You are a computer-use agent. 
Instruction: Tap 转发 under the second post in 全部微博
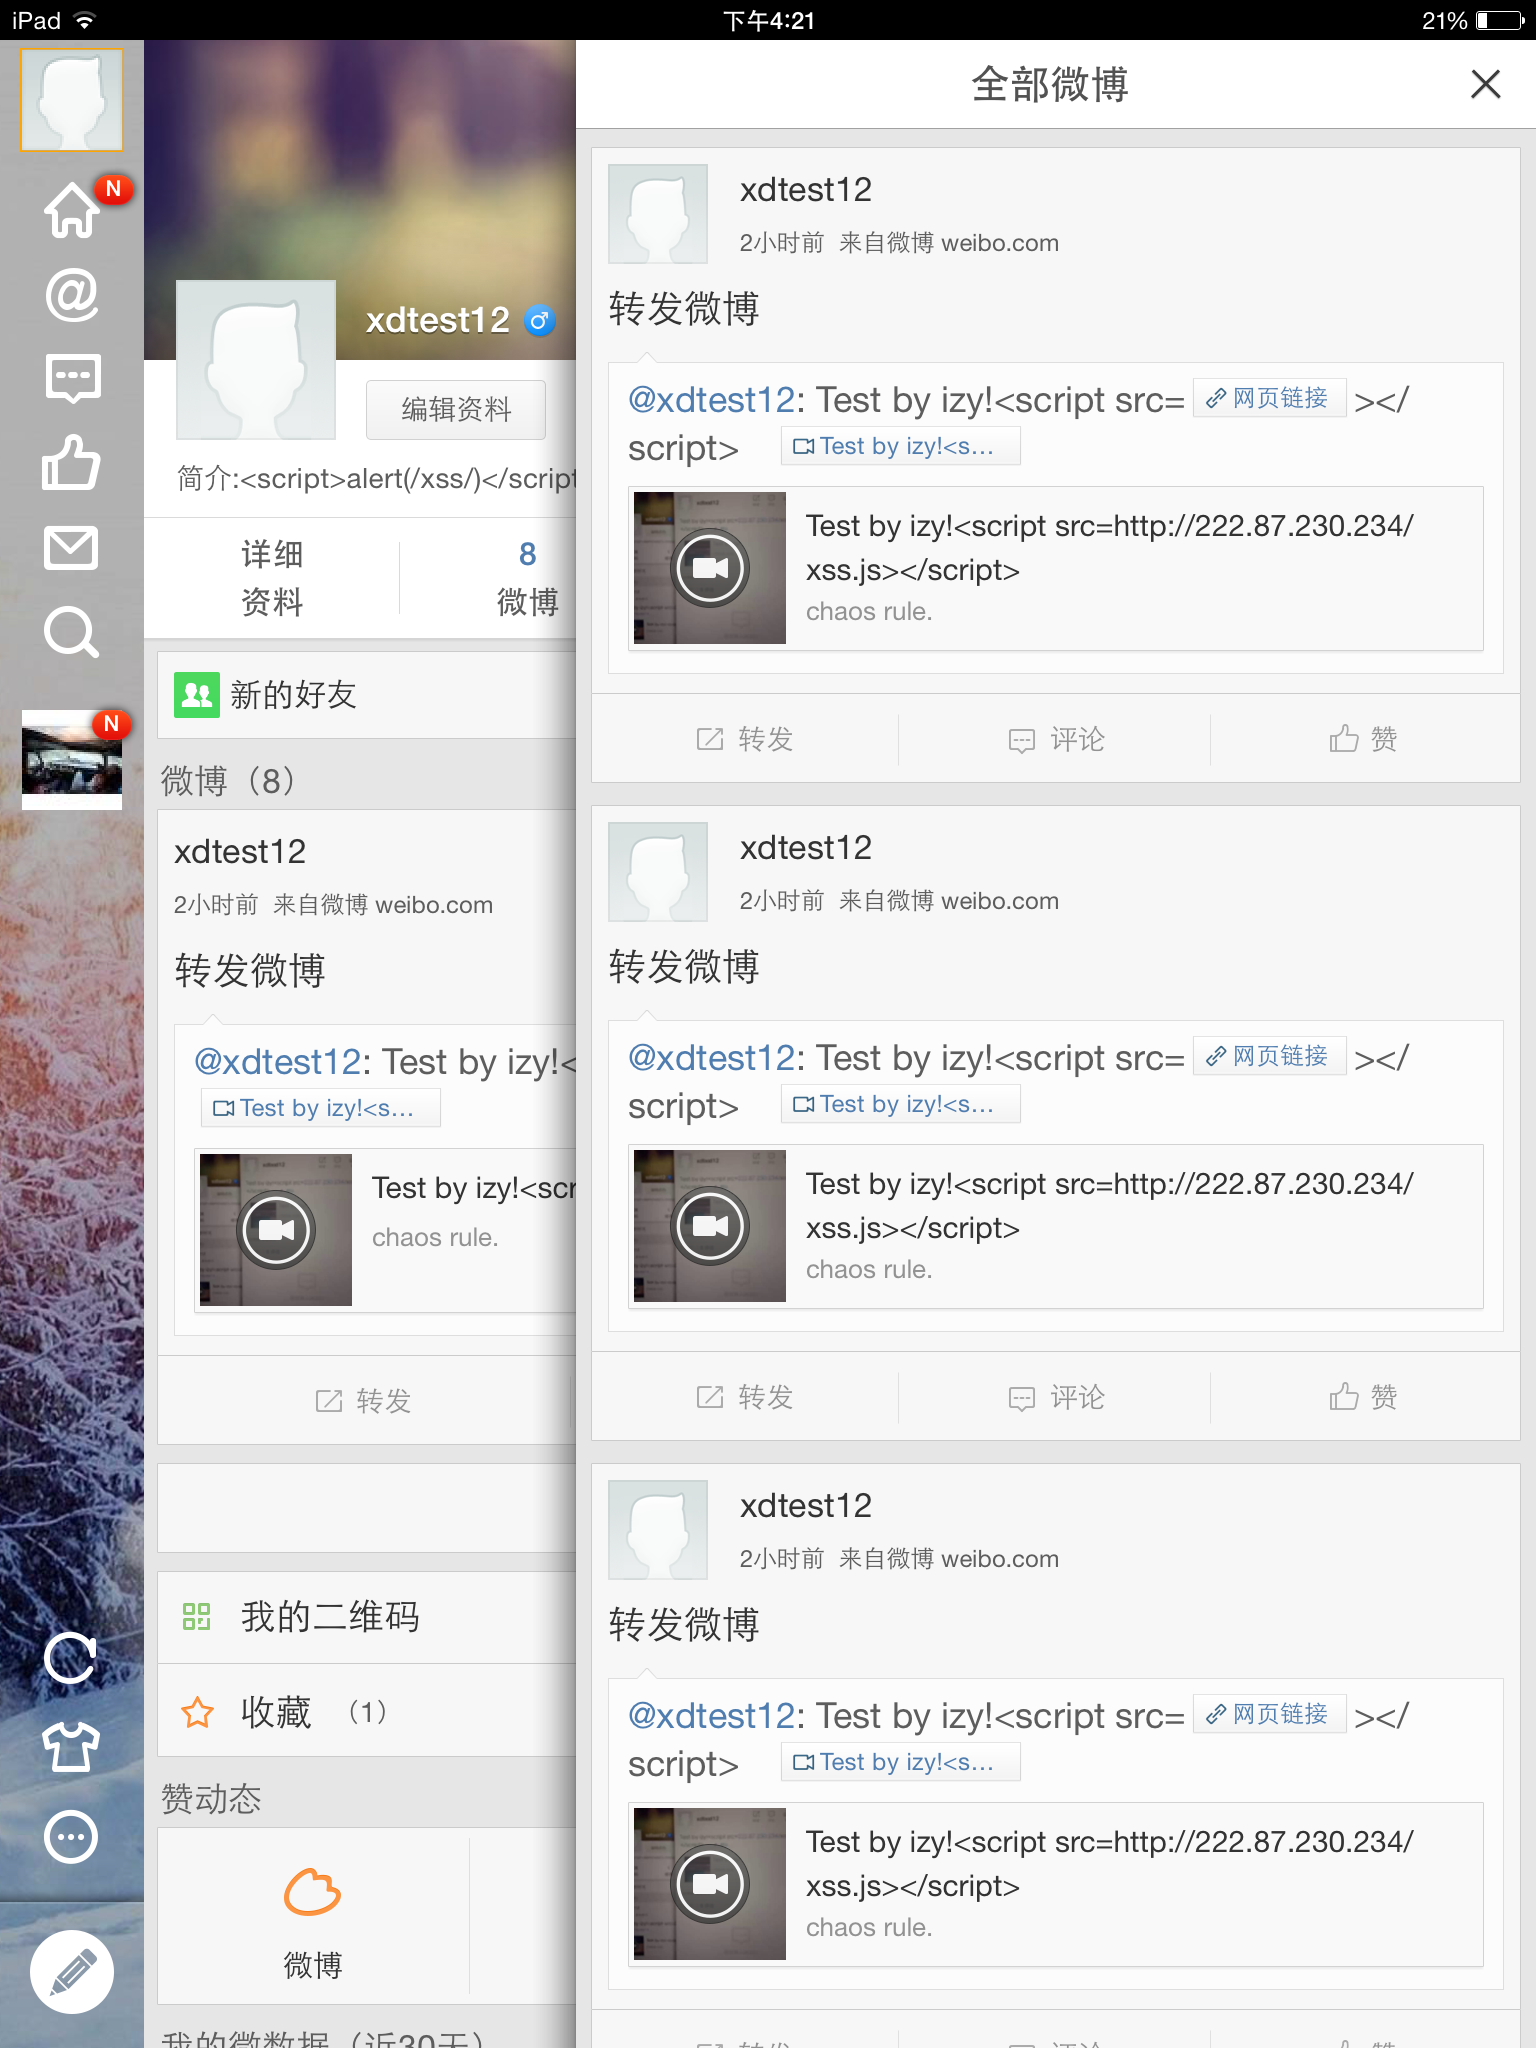[746, 1397]
